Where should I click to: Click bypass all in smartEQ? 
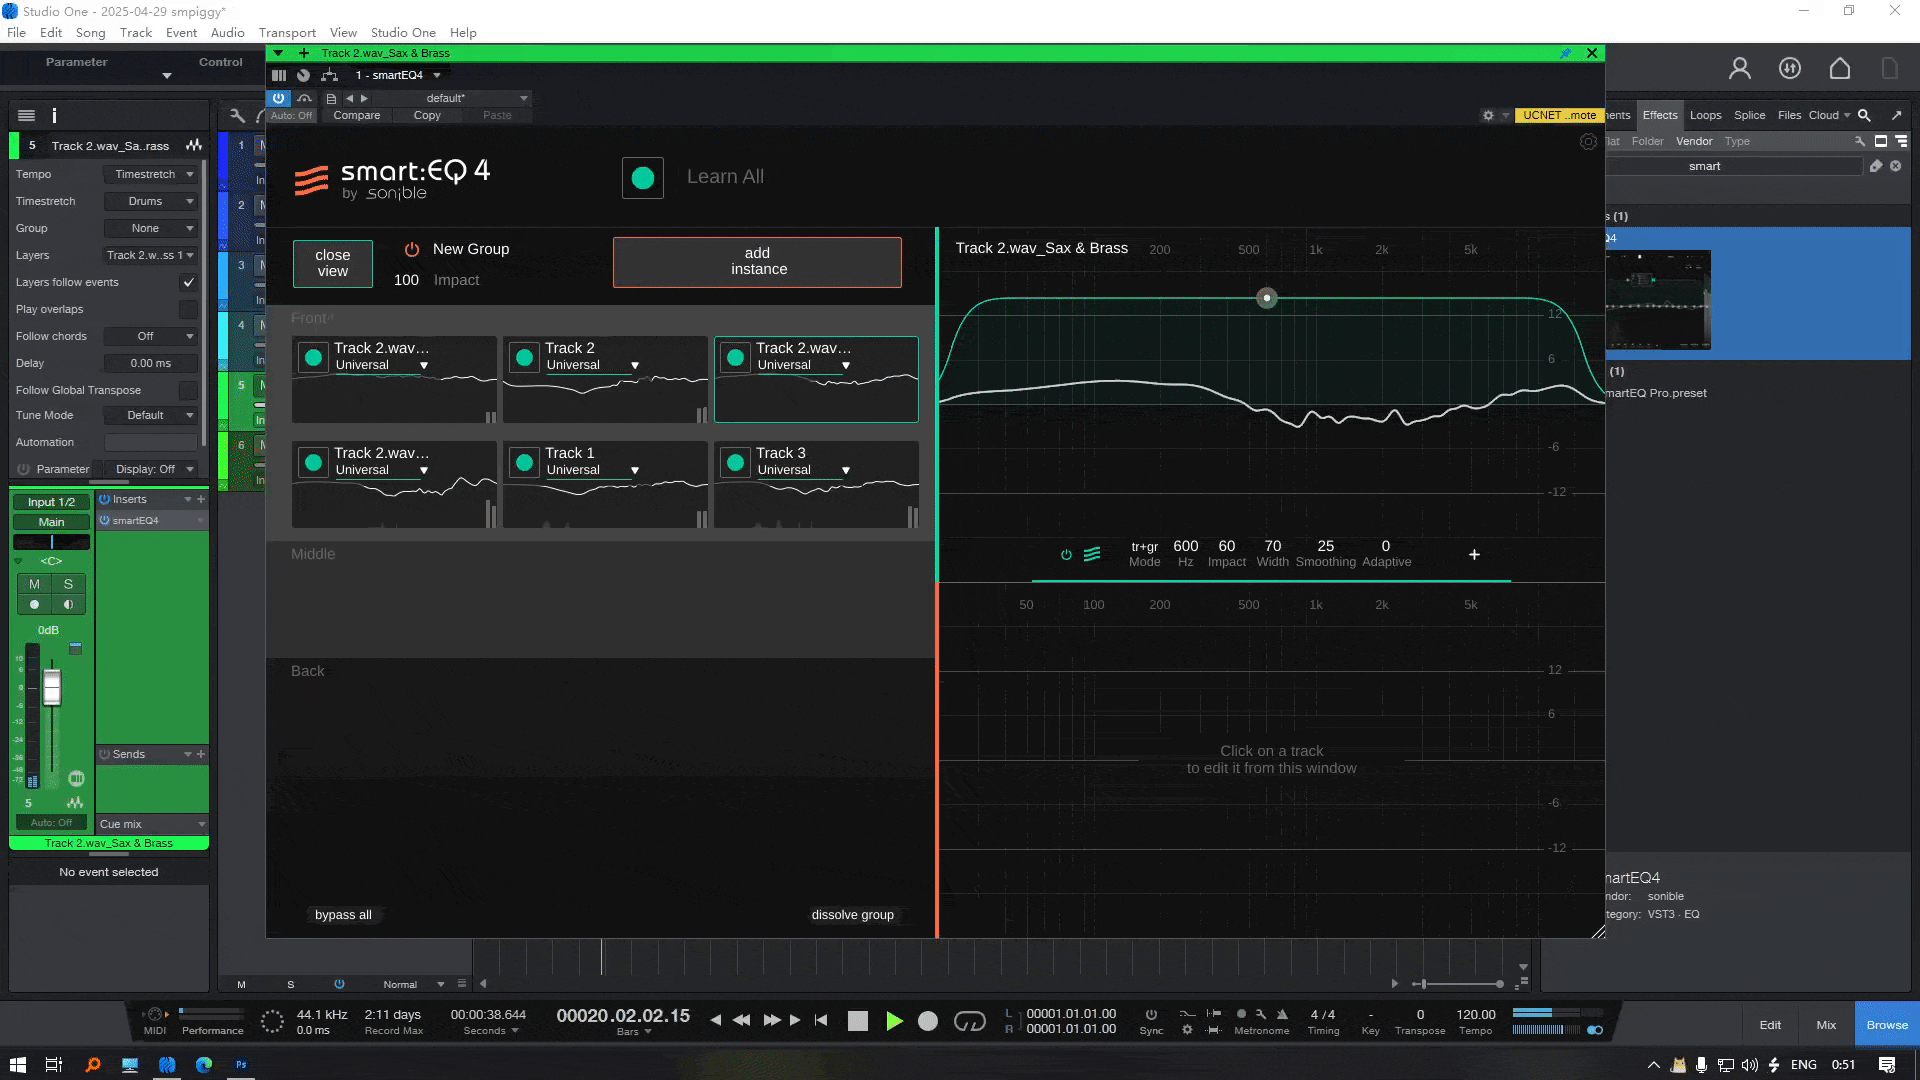(x=343, y=915)
